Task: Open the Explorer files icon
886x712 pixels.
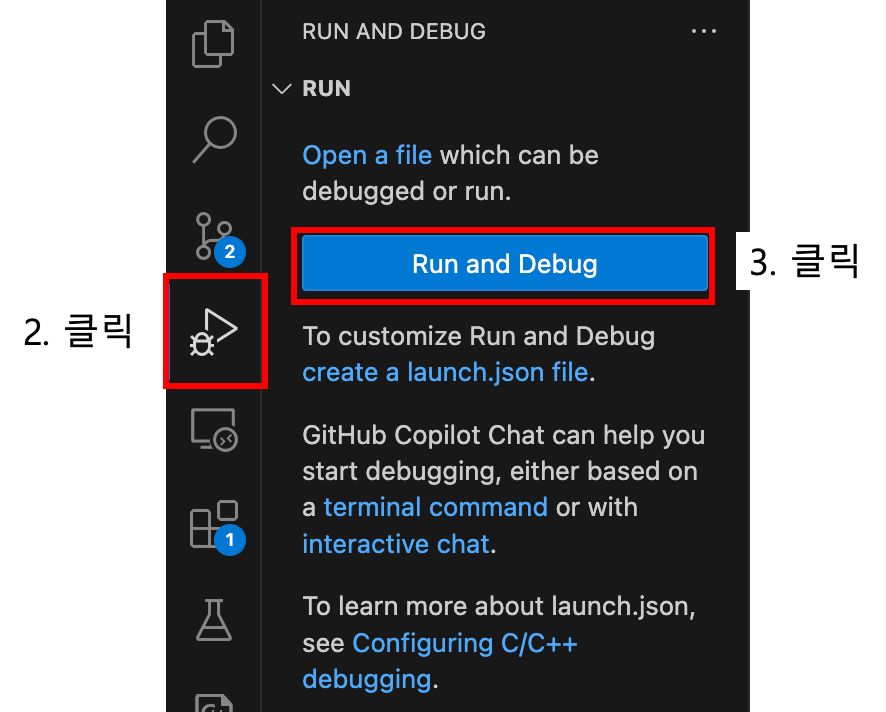Action: [213, 44]
